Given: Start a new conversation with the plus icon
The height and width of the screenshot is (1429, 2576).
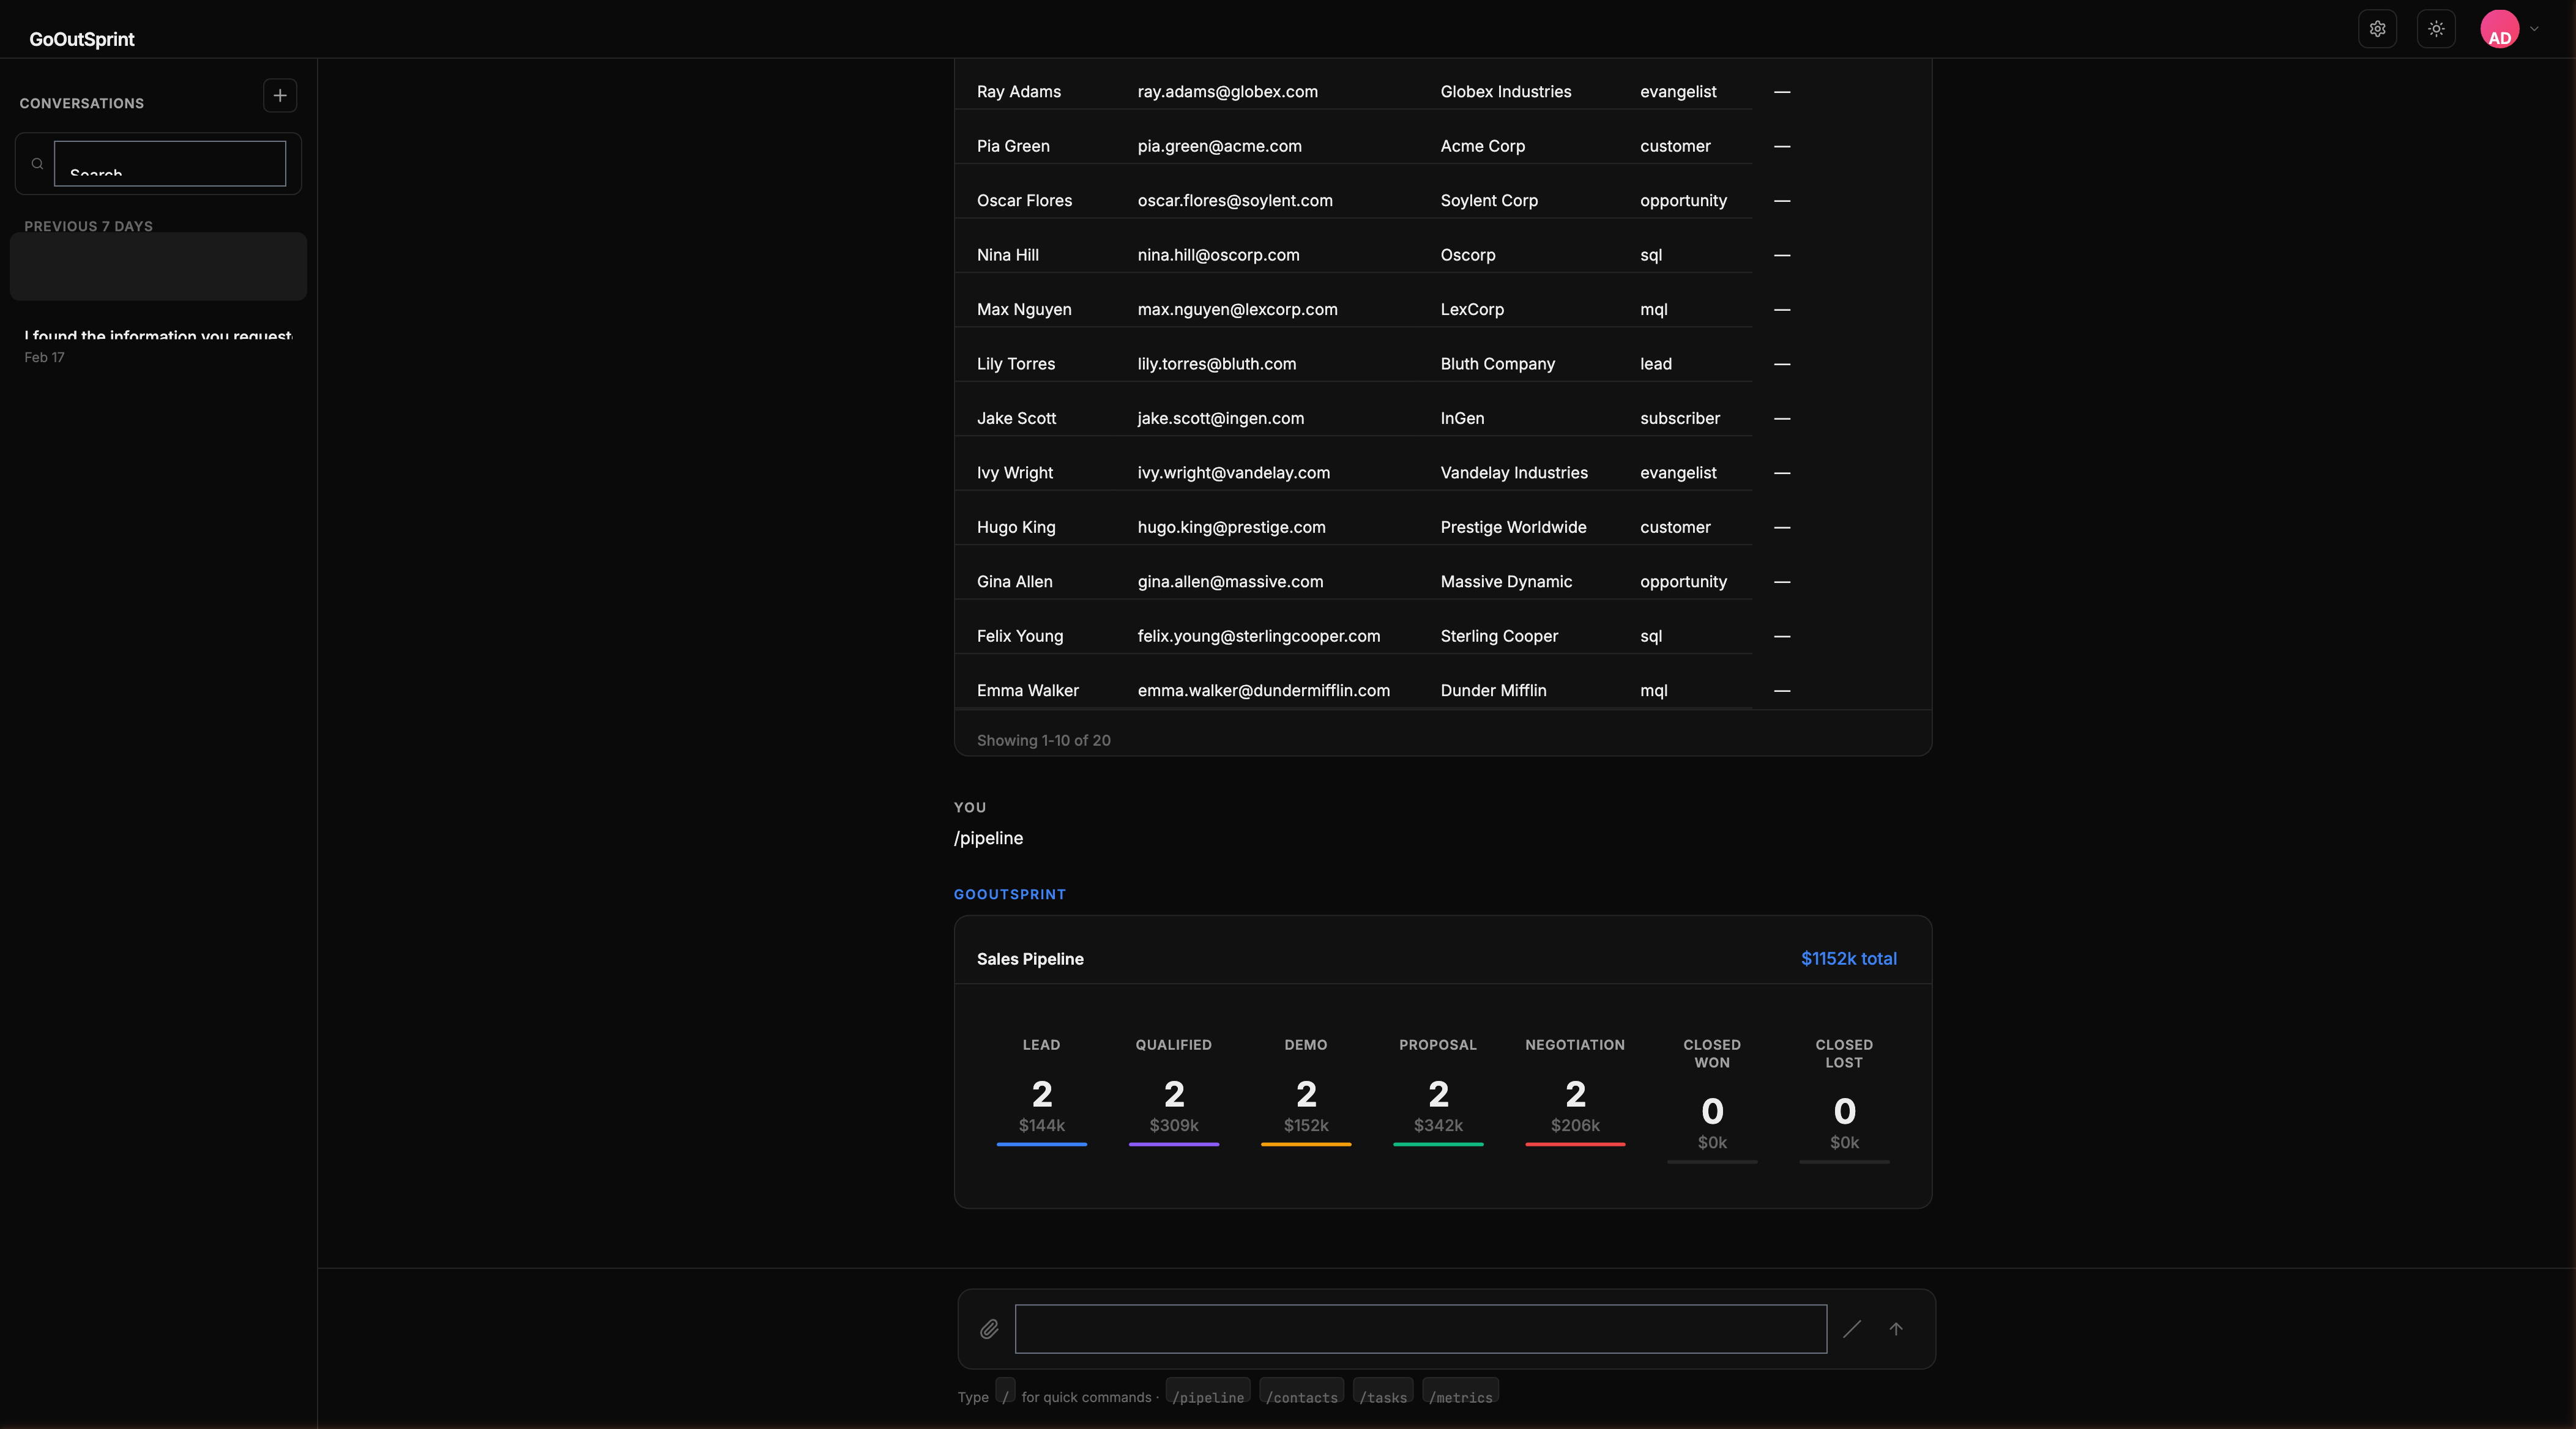Looking at the screenshot, I should 280,96.
